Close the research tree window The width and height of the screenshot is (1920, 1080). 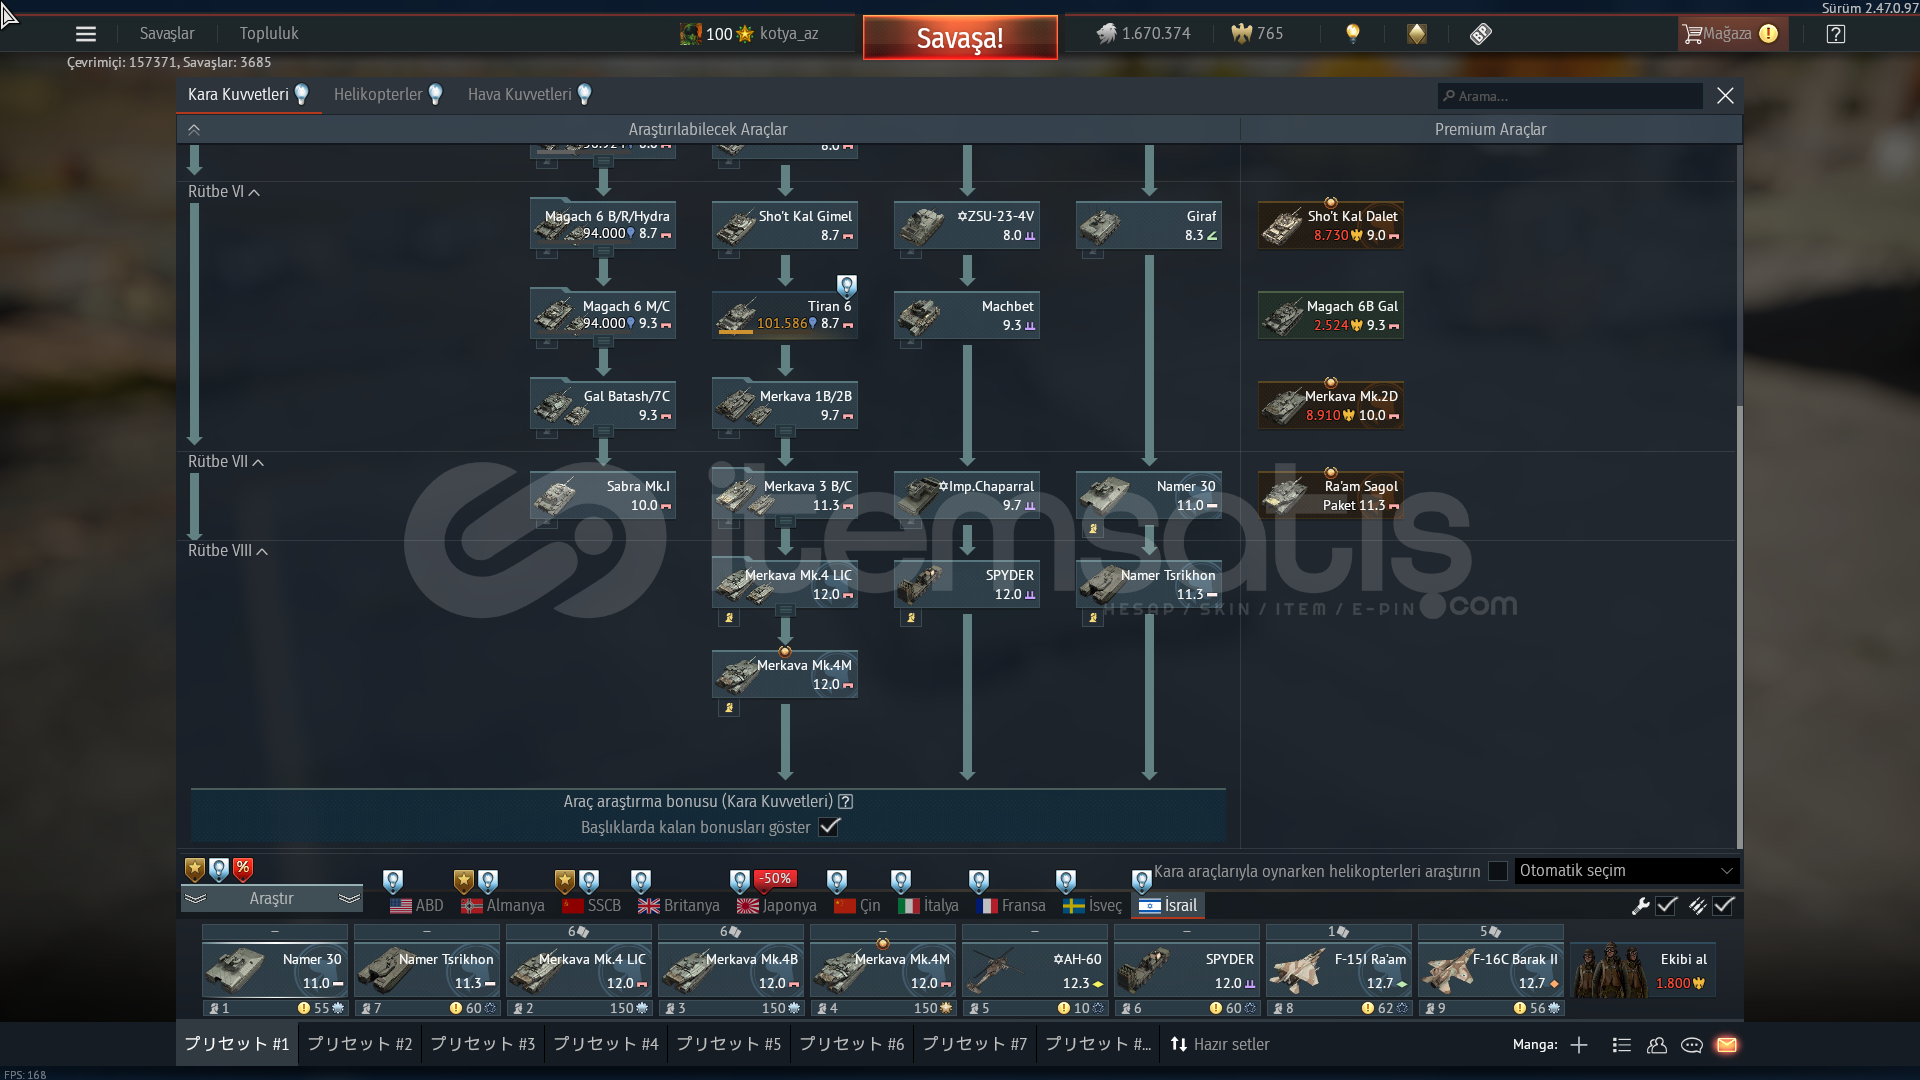(x=1725, y=95)
